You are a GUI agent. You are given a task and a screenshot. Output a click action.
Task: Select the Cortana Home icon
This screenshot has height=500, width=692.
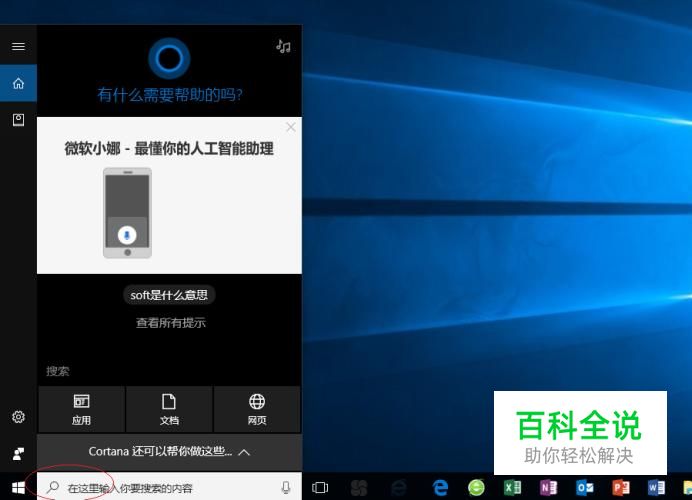[18, 83]
